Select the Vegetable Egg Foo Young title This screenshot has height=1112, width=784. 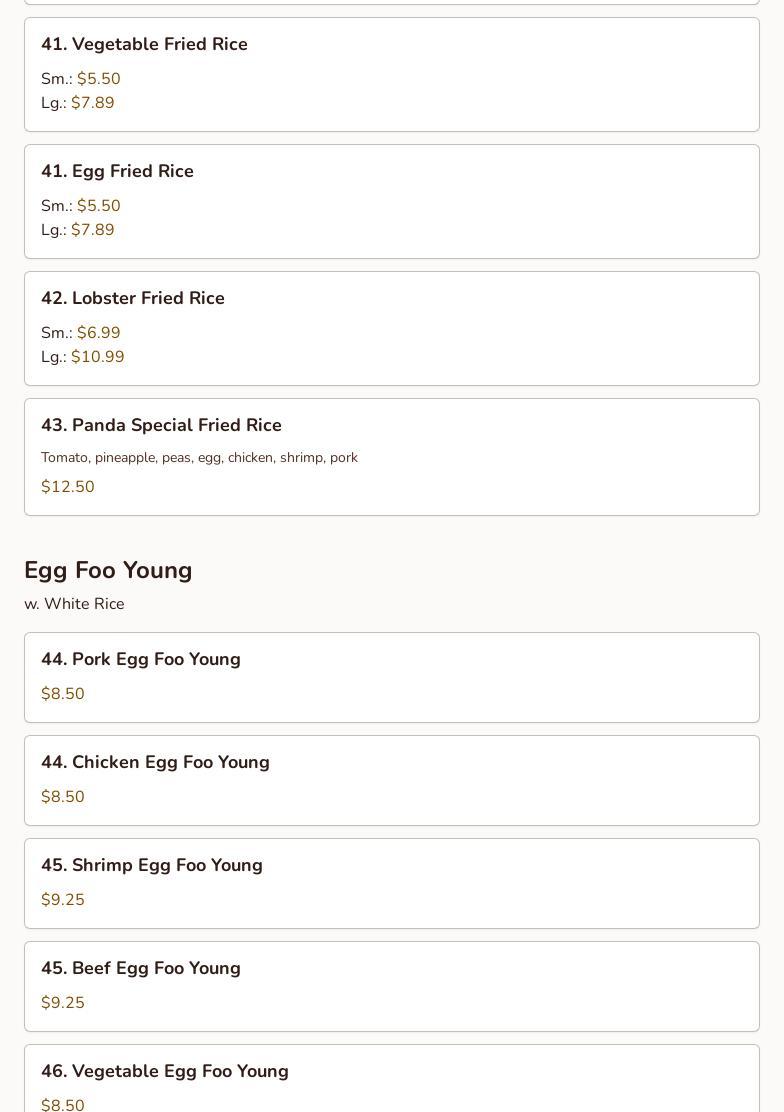point(164,1071)
